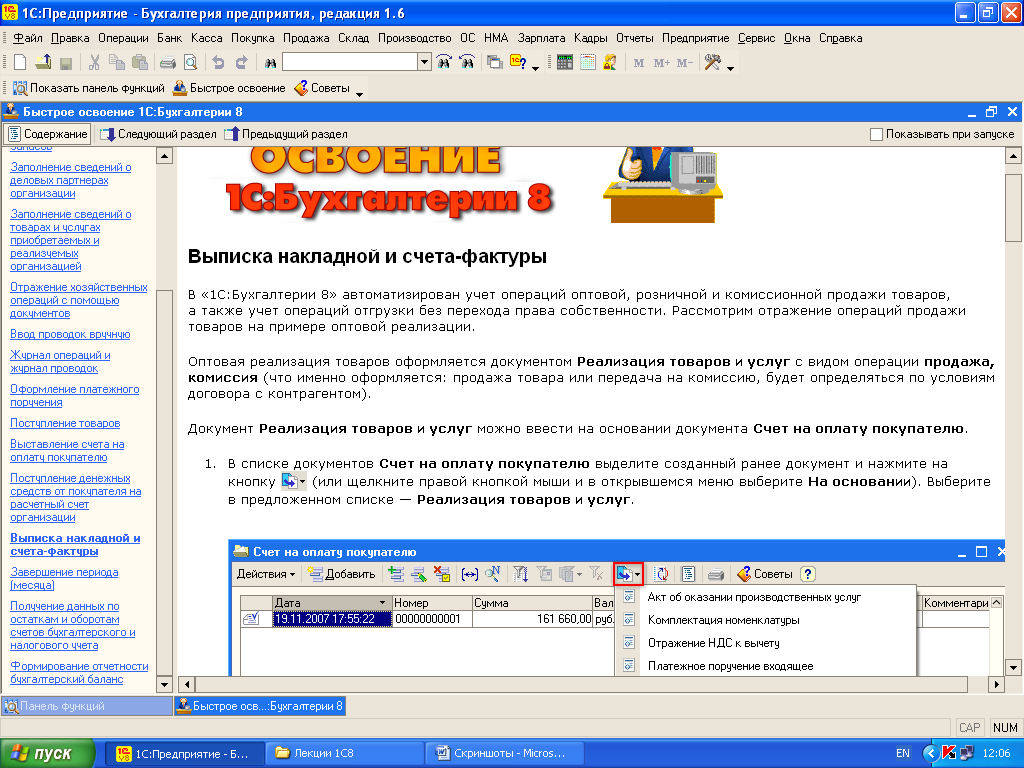Open the Операции menu
Screen dimensions: 1024x768
(x=123, y=38)
